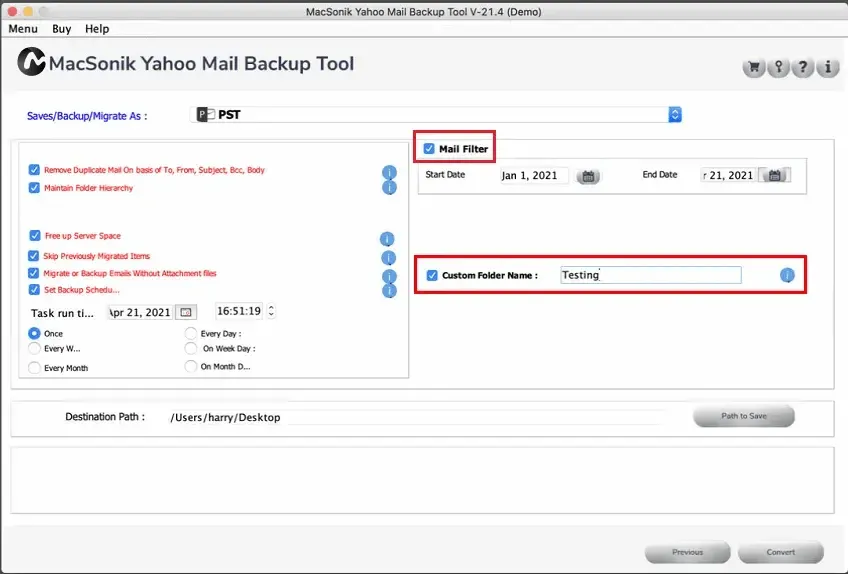The image size is (848, 574).
Task: Show info for Skip Previously Migrated Items
Action: click(388, 258)
